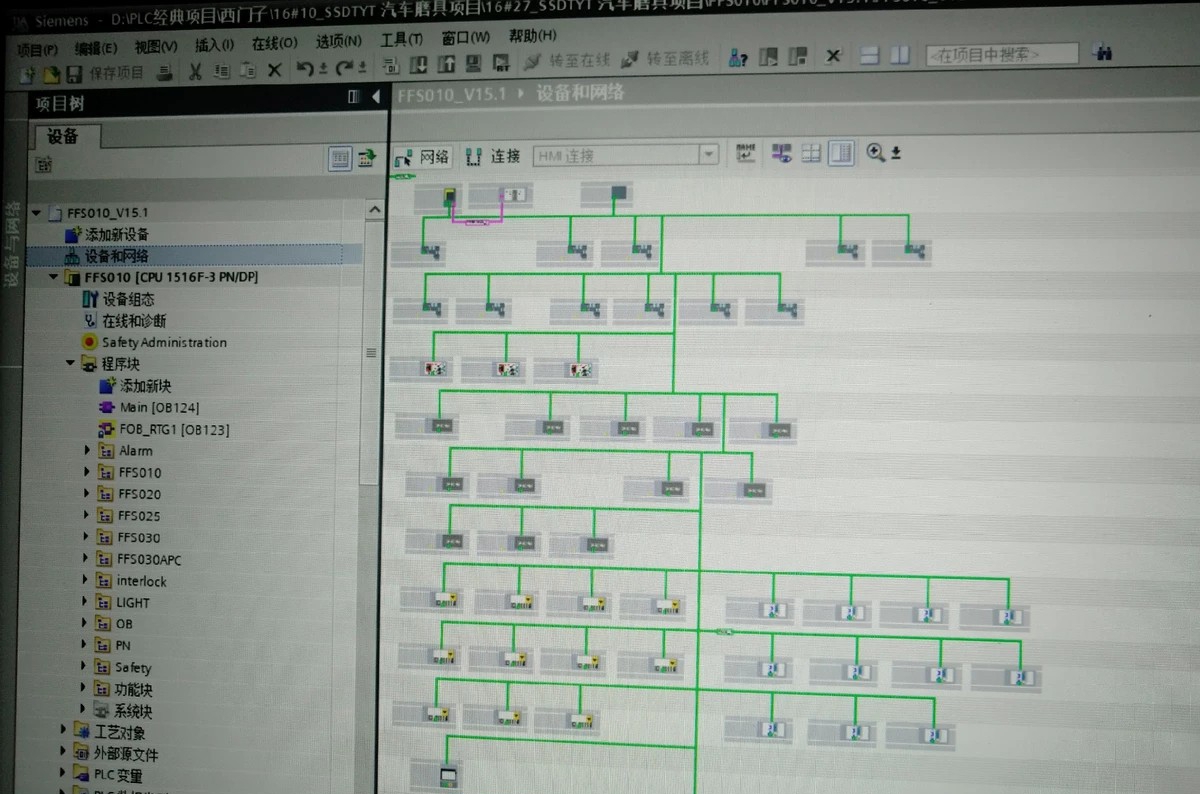Screen dimensions: 1200x794
Task: Open the 在线(O) menu
Action: [x=274, y=43]
